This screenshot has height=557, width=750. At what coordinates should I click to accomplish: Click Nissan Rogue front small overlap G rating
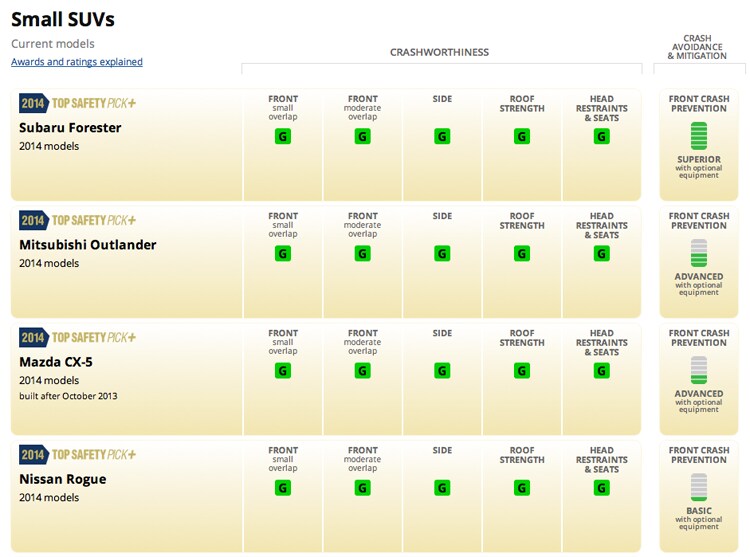tap(283, 488)
